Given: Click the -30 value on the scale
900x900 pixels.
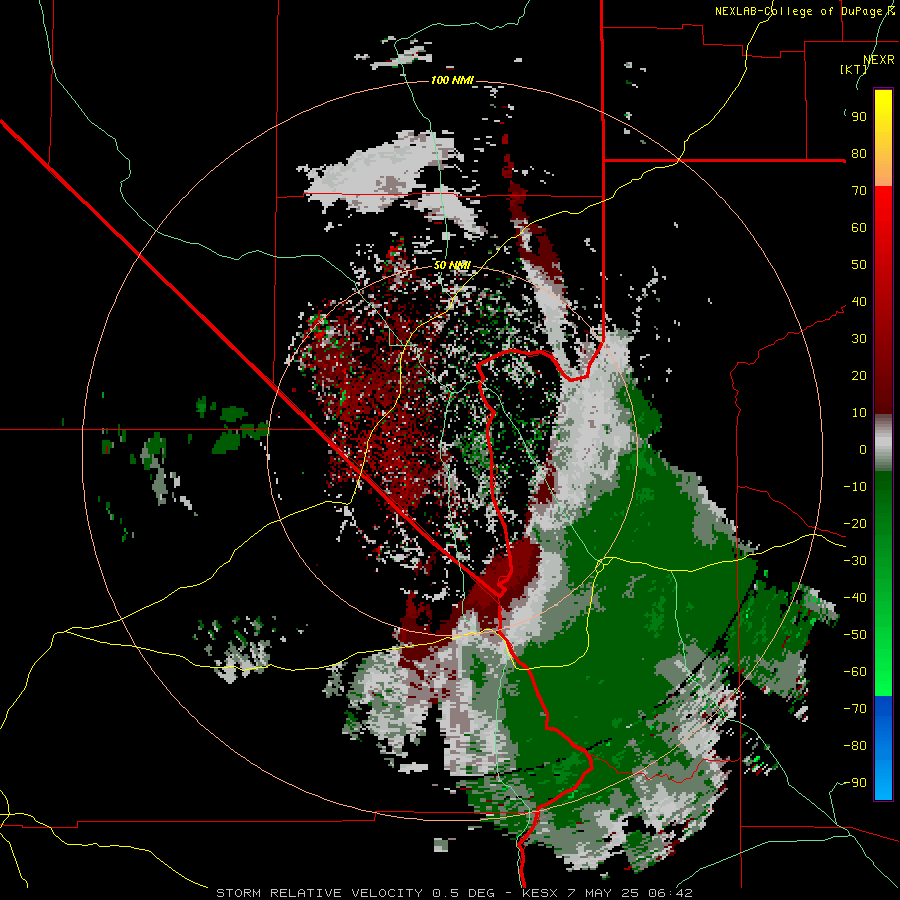Looking at the screenshot, I should (855, 561).
